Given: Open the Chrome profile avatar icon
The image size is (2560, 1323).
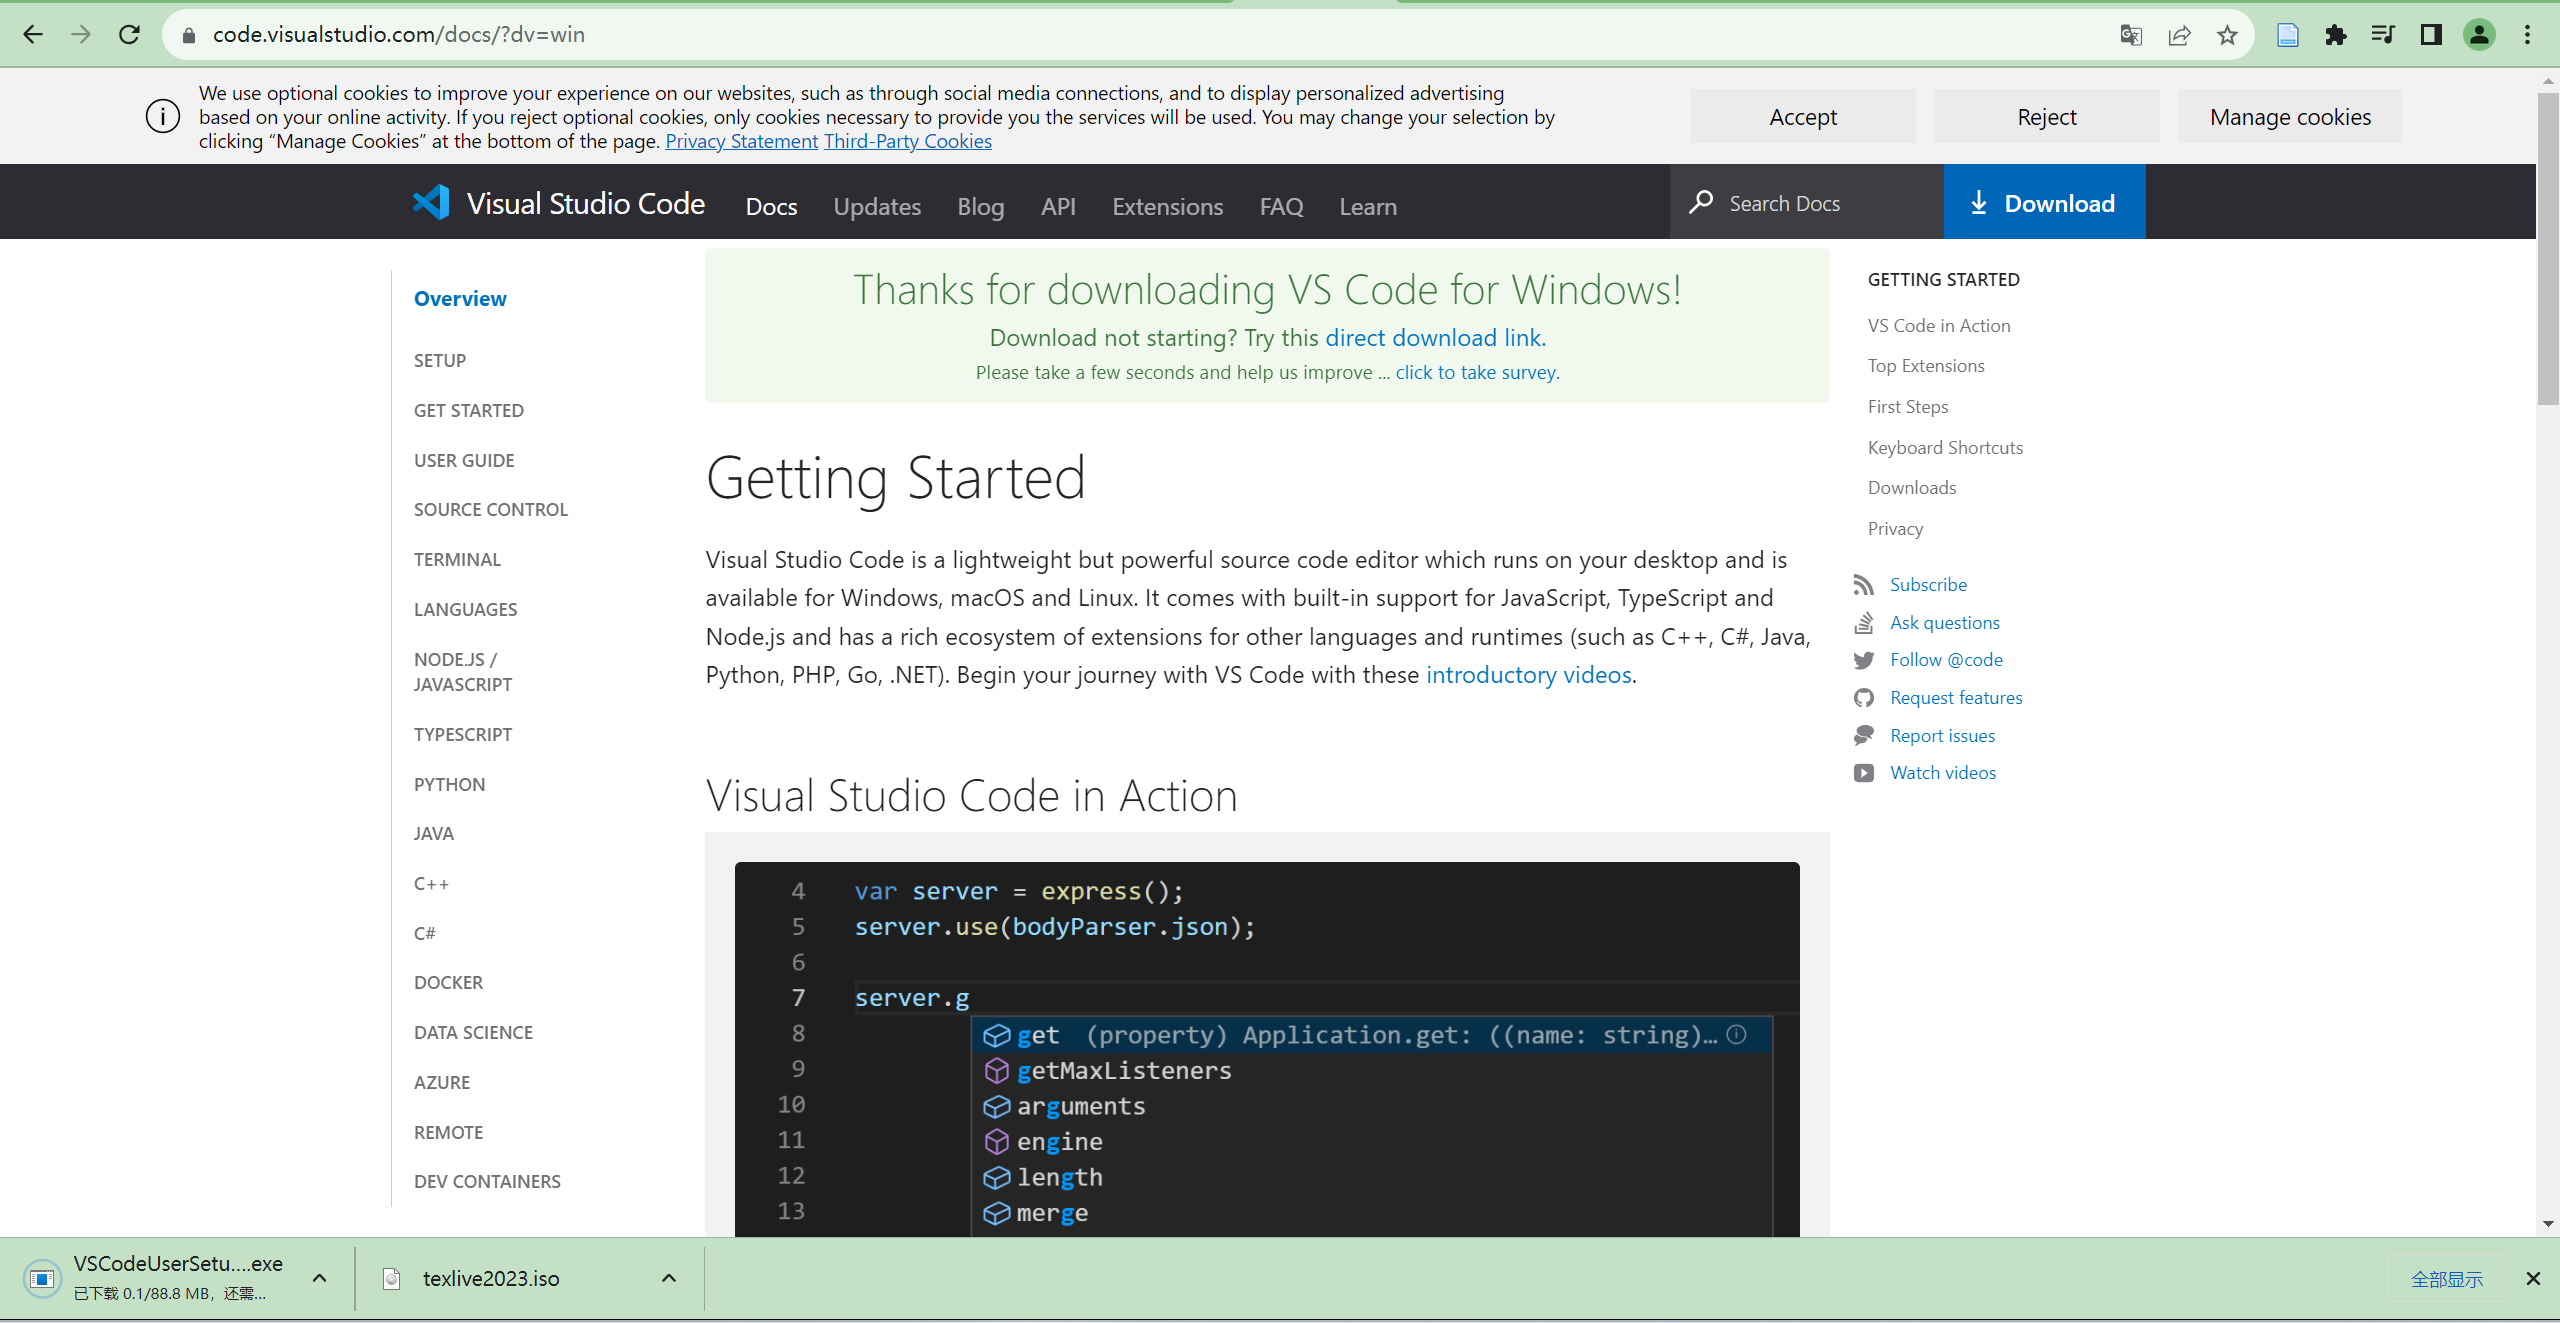Looking at the screenshot, I should [2479, 35].
